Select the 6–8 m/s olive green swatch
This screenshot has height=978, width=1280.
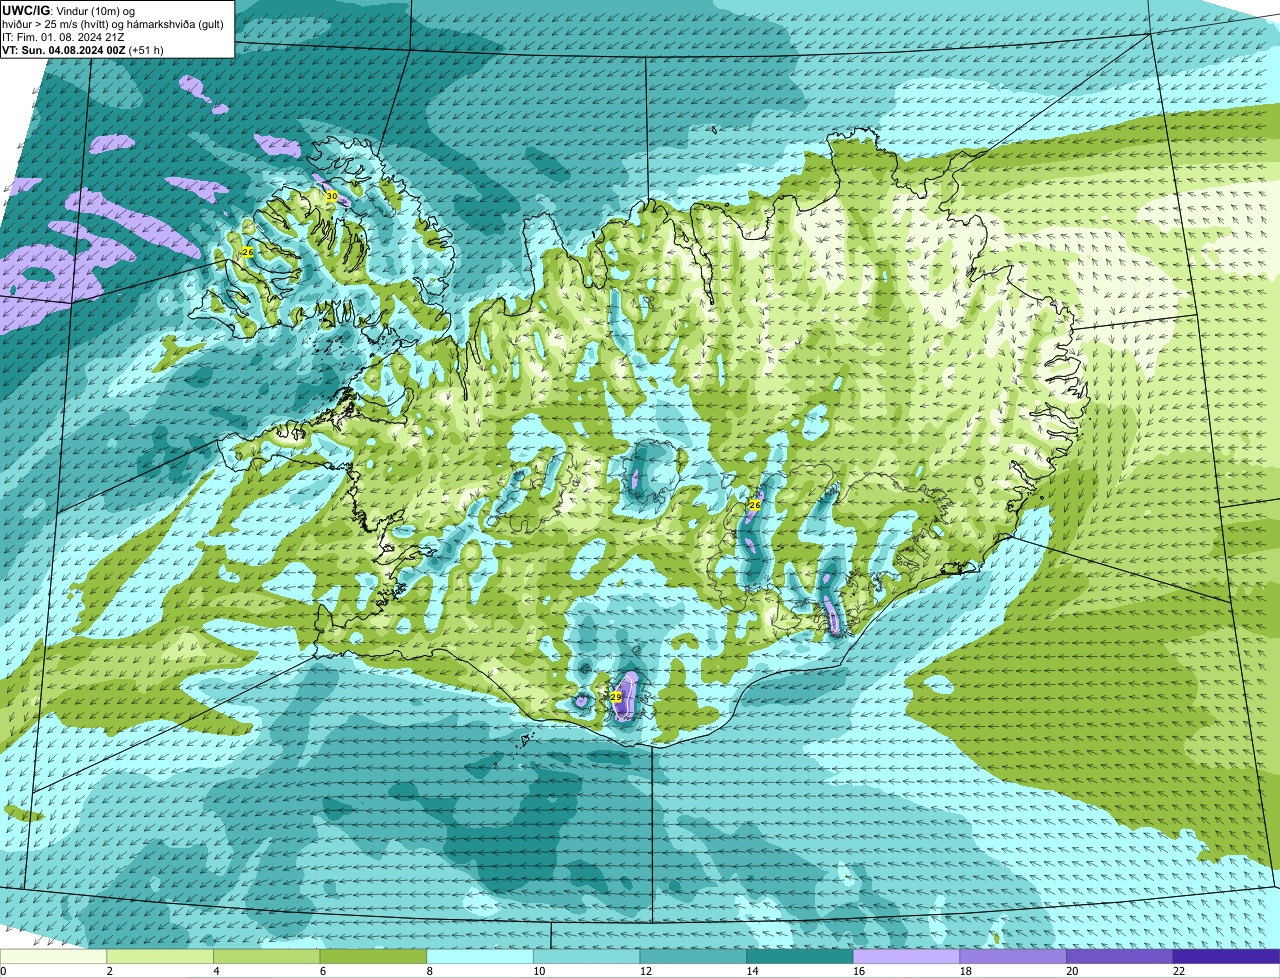click(373, 956)
